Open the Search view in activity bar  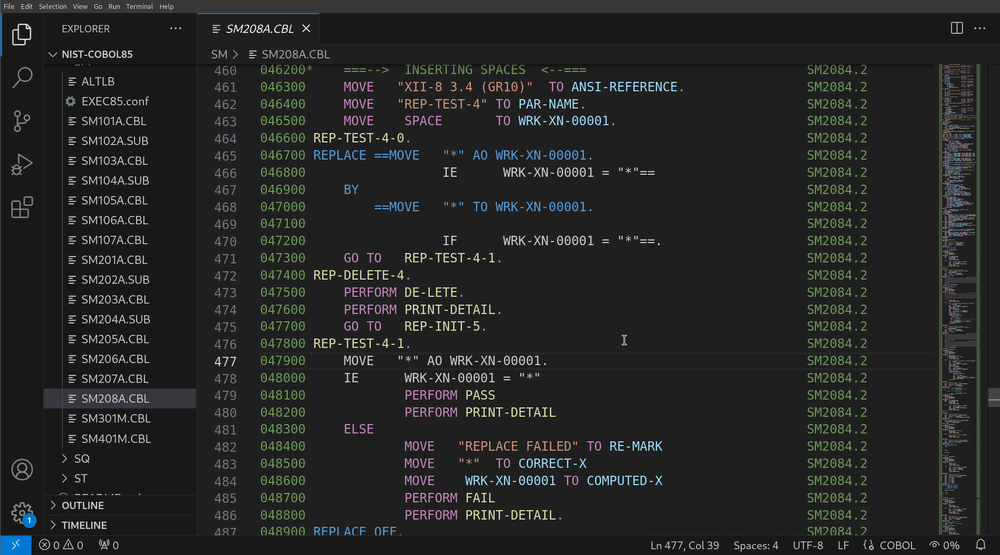[22, 77]
